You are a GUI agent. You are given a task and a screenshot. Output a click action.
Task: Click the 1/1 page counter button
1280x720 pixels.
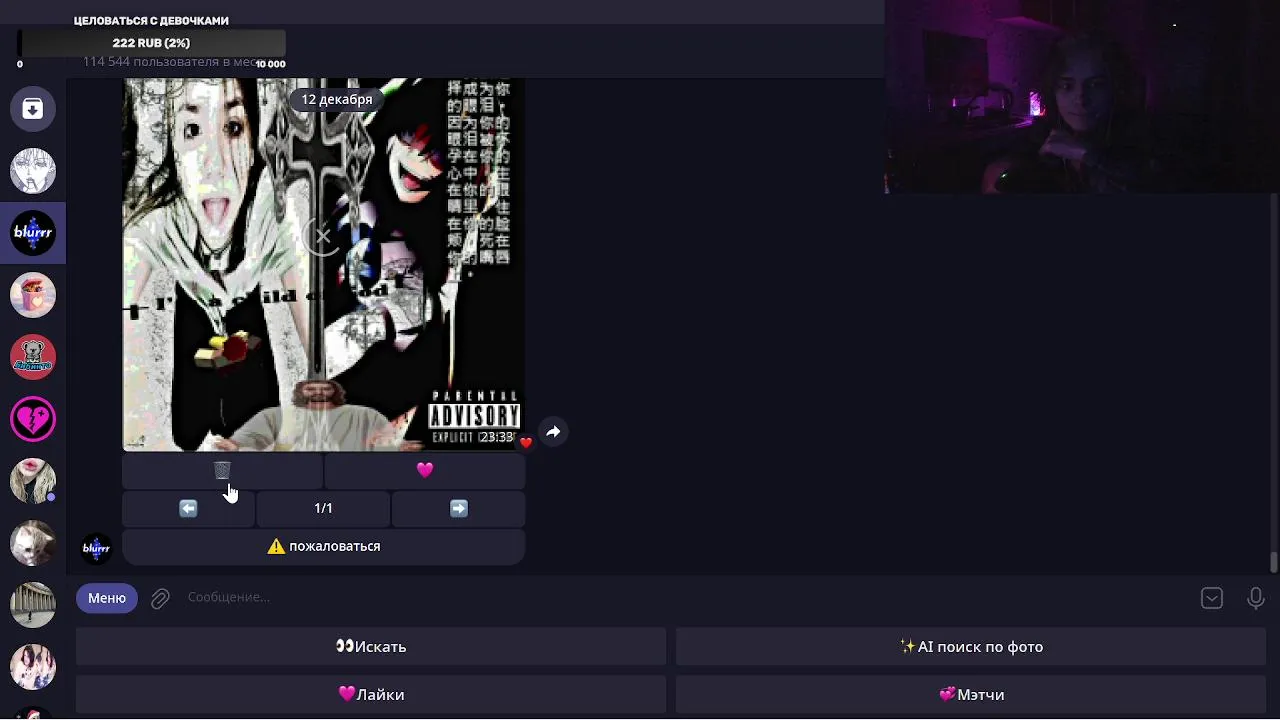pos(323,508)
